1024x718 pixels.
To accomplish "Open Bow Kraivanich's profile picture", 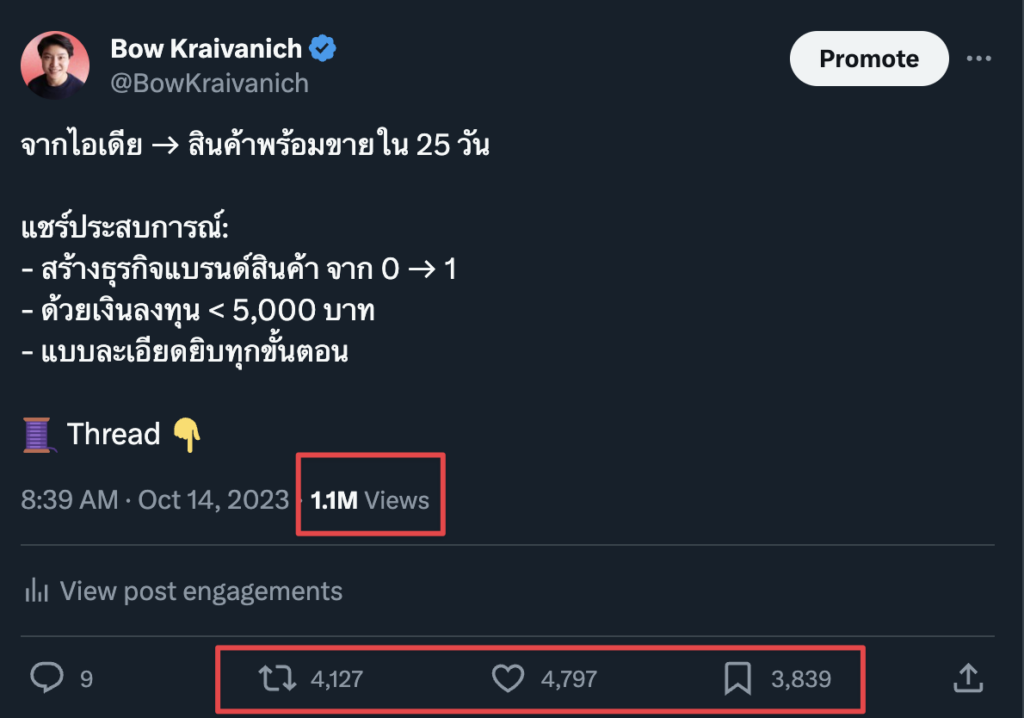I will coord(55,65).
